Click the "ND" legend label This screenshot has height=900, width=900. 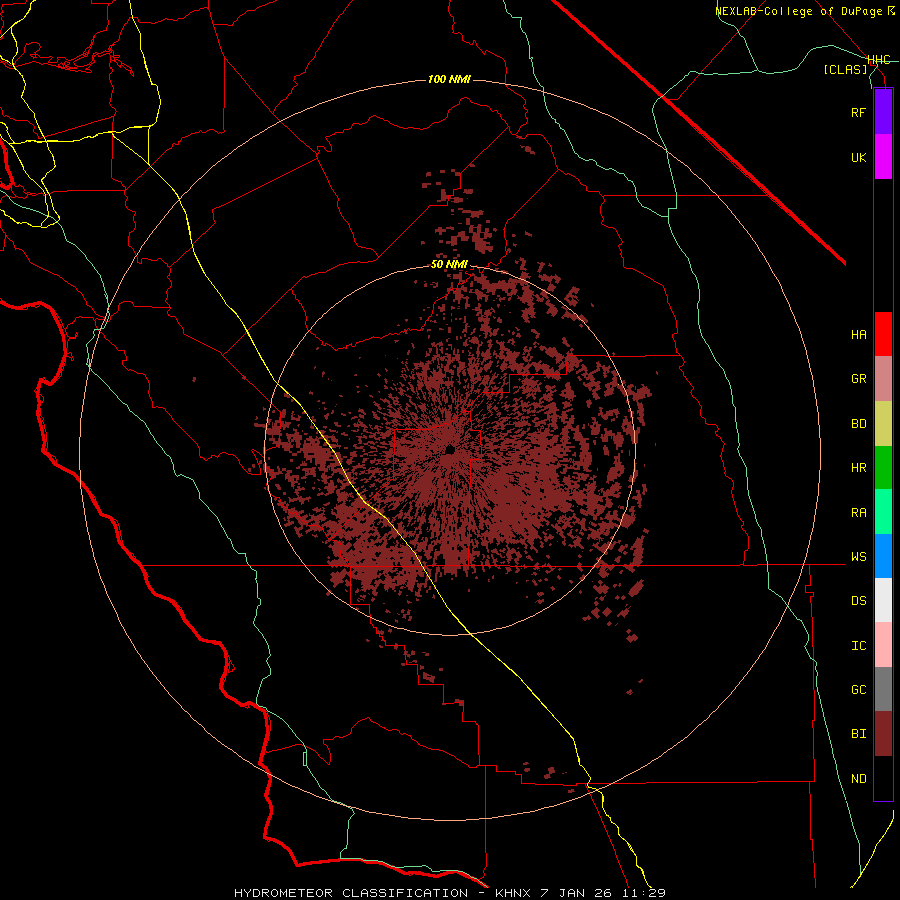(x=858, y=778)
